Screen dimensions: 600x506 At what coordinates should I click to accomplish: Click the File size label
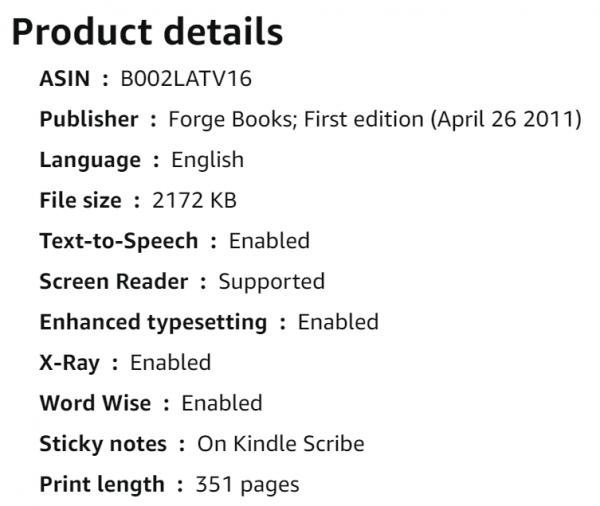[79, 200]
